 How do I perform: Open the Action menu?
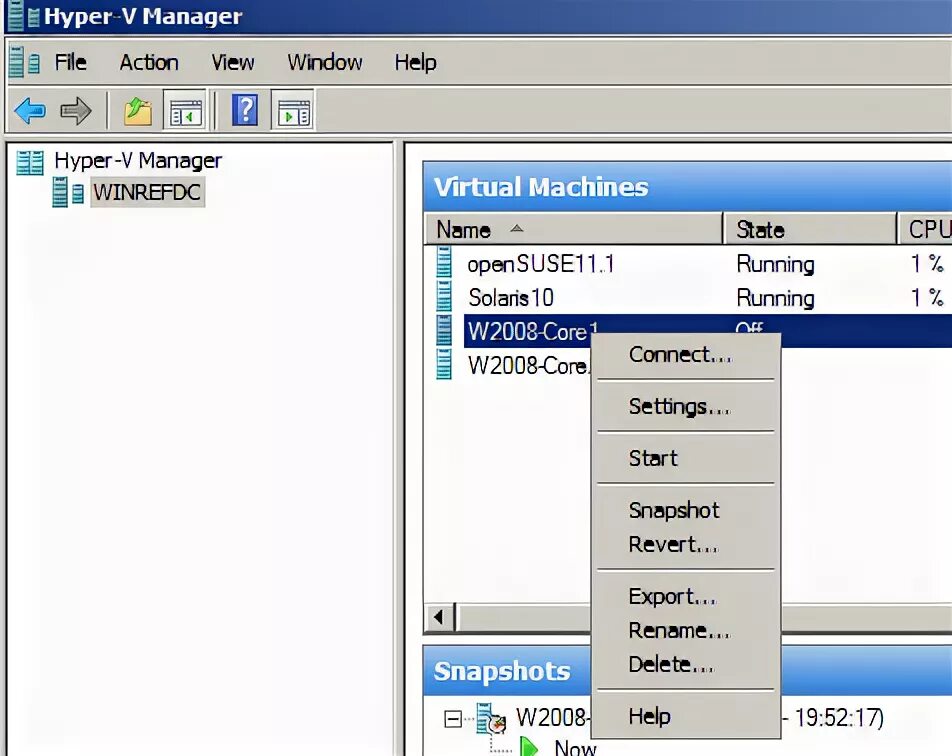click(x=149, y=62)
